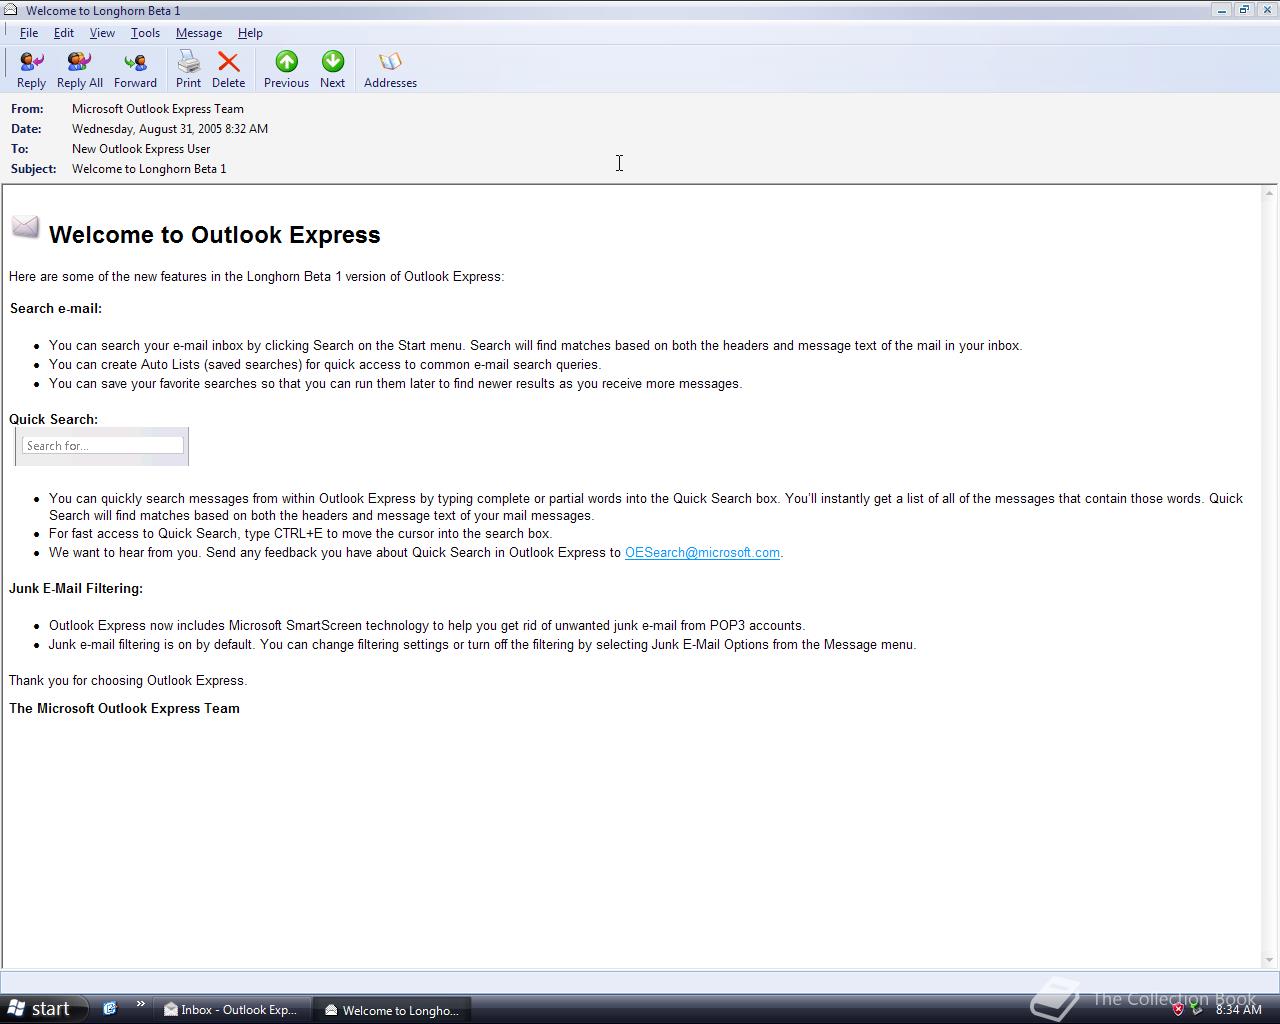Click the Reply All toolbar icon
1280x1024 pixels.
pos(79,70)
